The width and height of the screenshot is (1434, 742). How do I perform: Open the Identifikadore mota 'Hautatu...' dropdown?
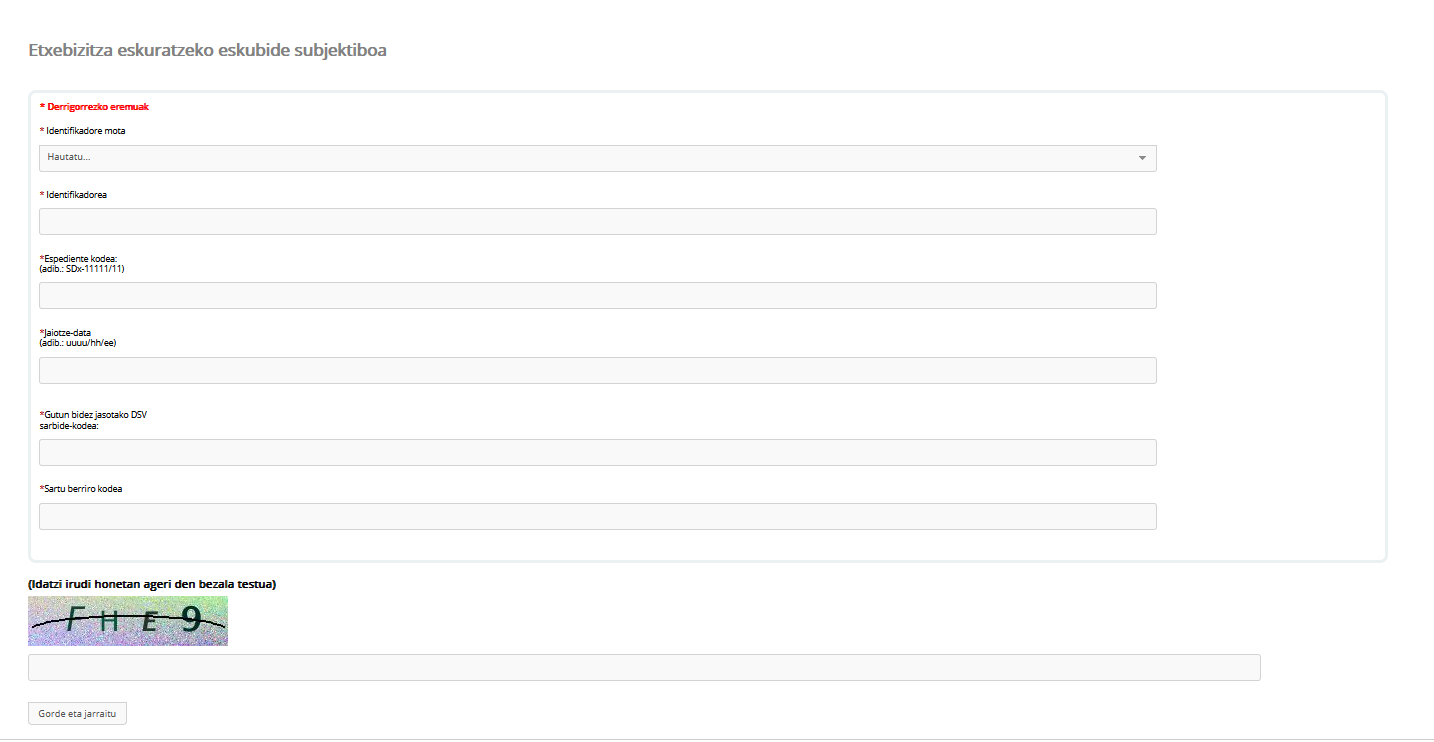coord(596,158)
